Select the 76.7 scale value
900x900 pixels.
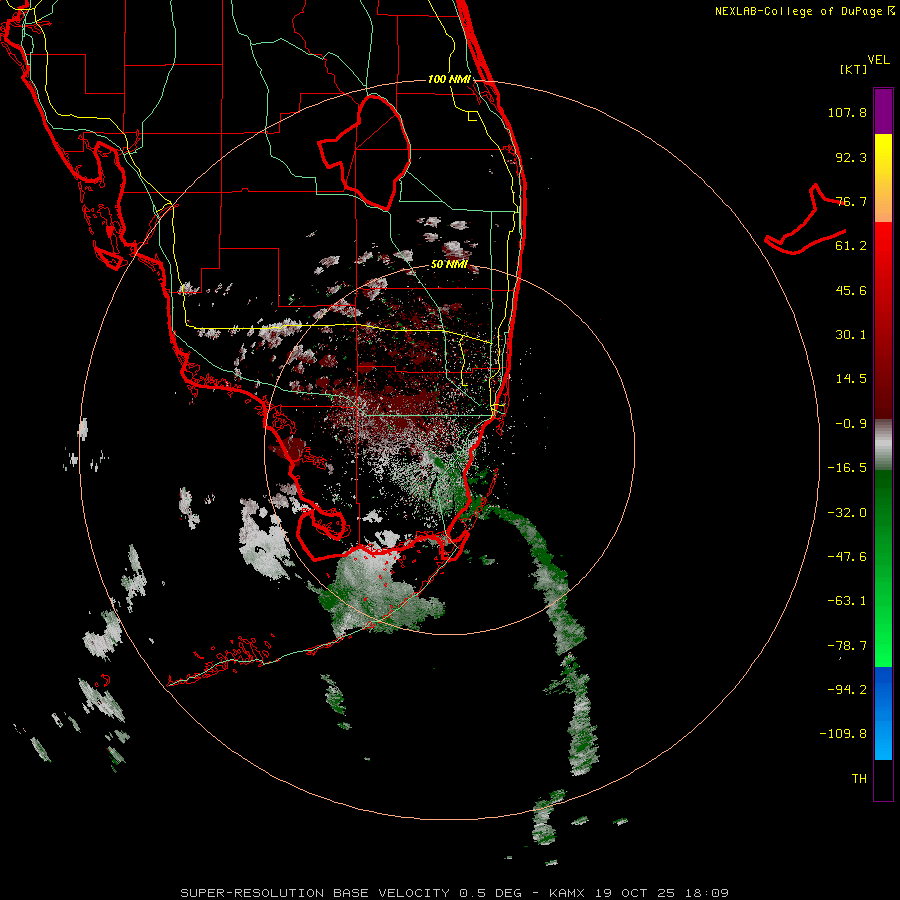(x=851, y=201)
